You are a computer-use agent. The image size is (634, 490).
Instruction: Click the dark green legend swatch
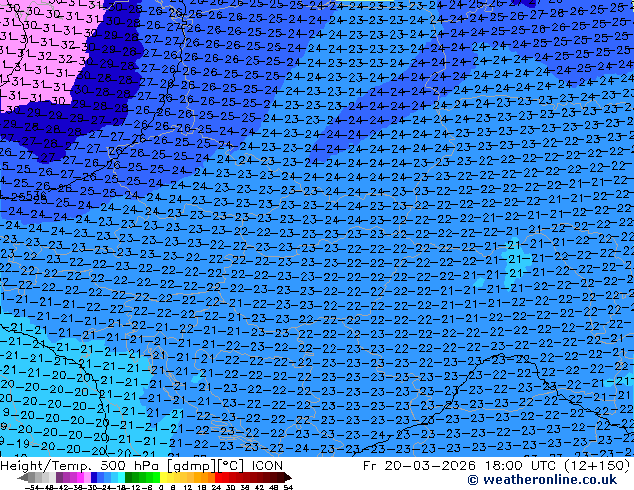coord(129,478)
